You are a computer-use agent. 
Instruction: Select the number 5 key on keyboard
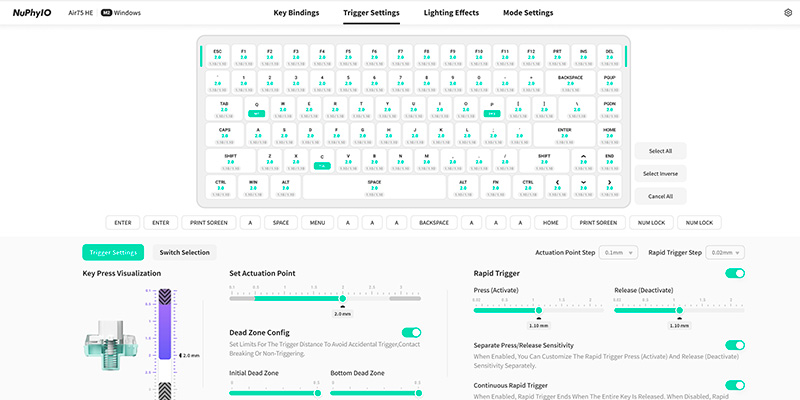[x=348, y=82]
